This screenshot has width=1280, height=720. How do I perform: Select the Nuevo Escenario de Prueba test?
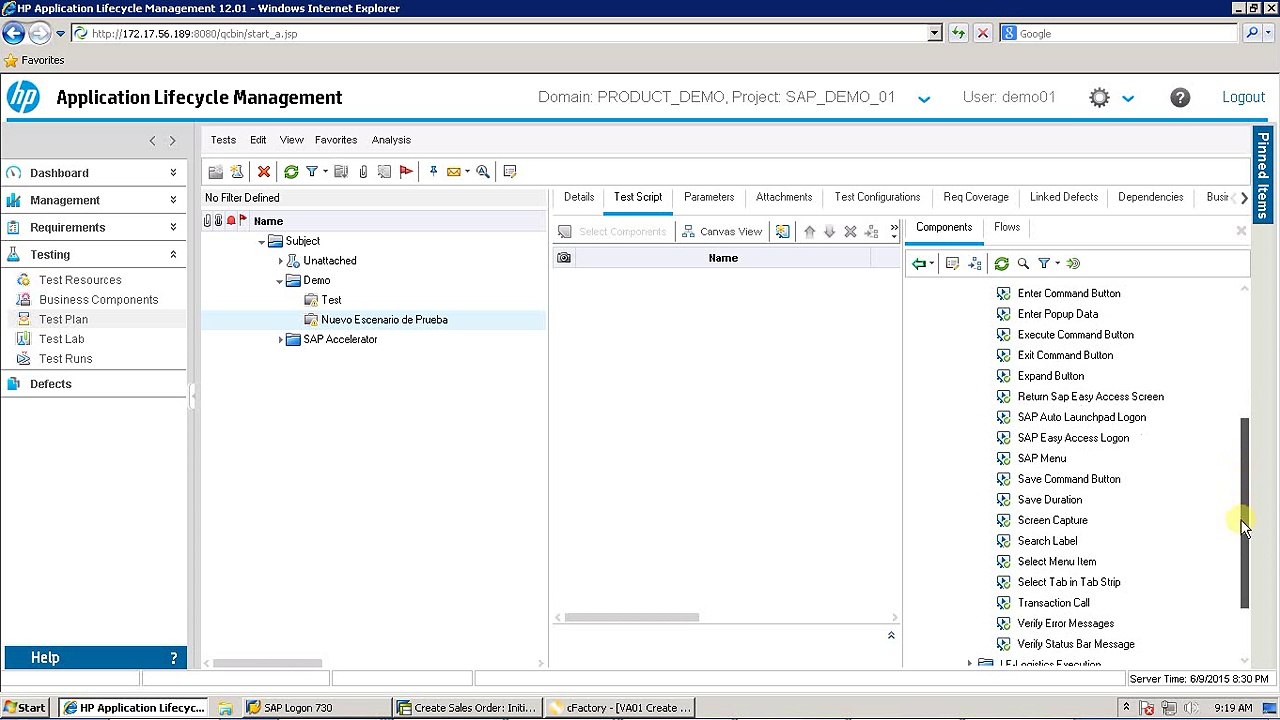click(384, 320)
